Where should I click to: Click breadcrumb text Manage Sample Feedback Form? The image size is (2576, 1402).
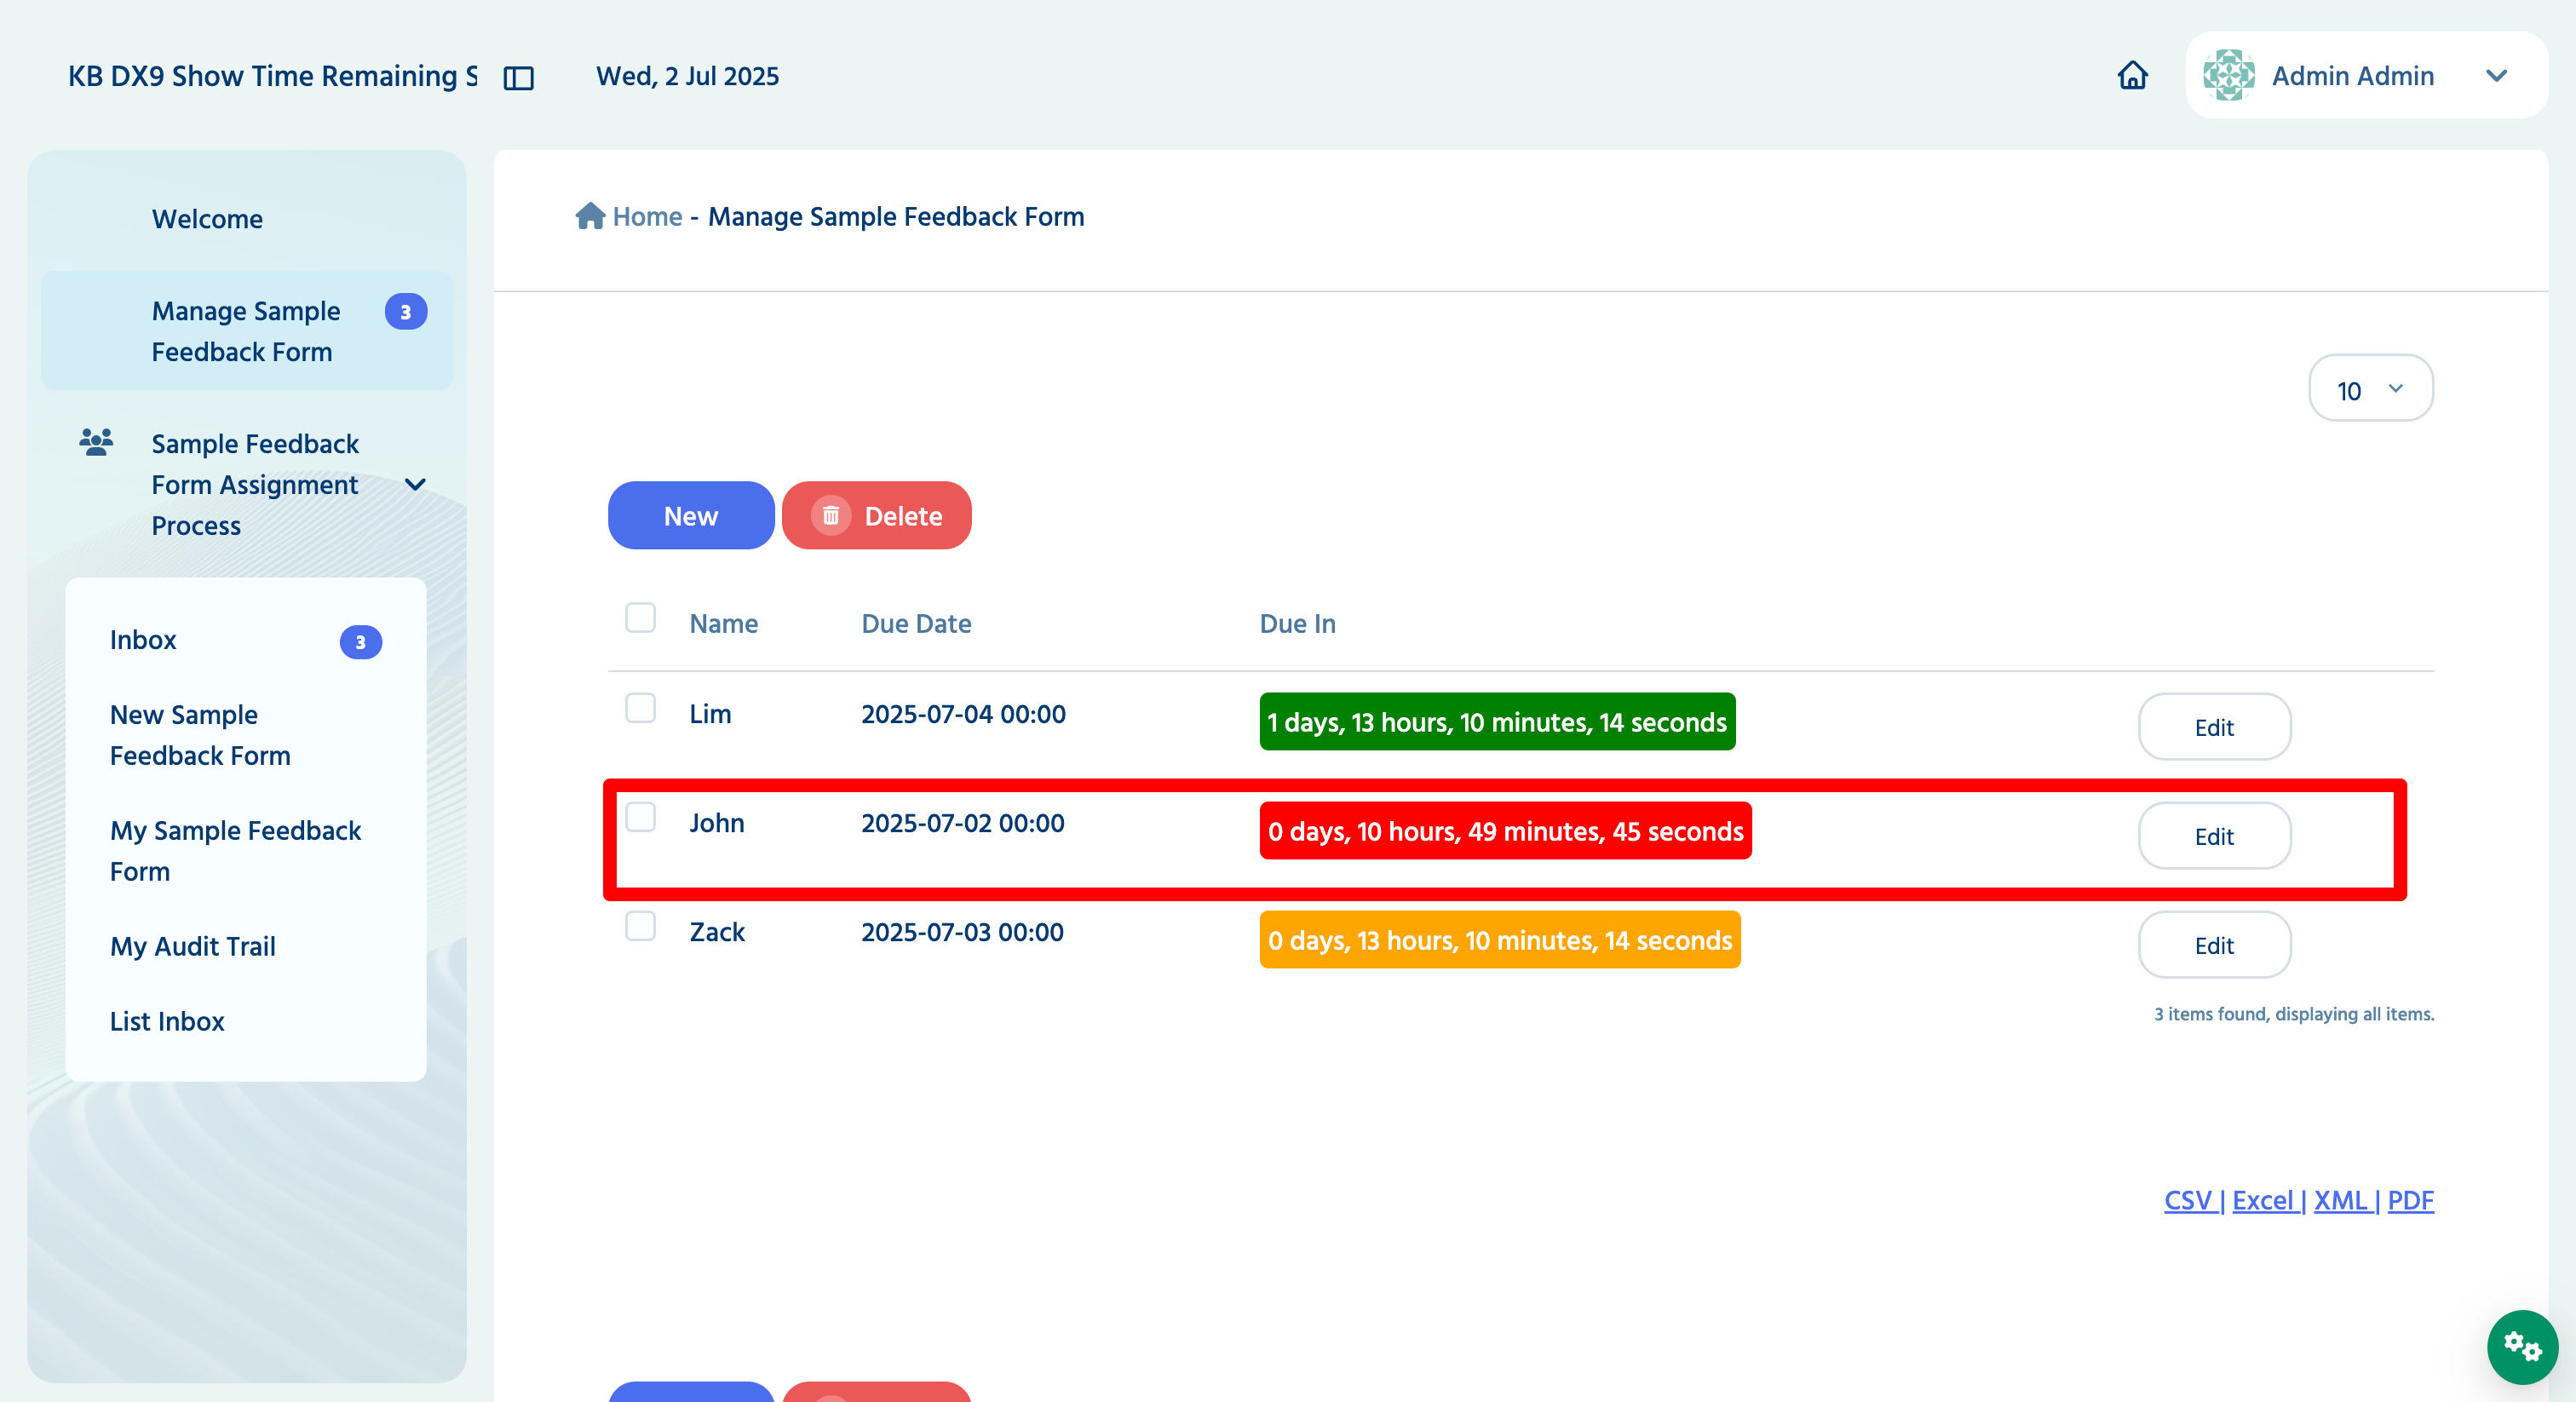pyautogui.click(x=896, y=216)
